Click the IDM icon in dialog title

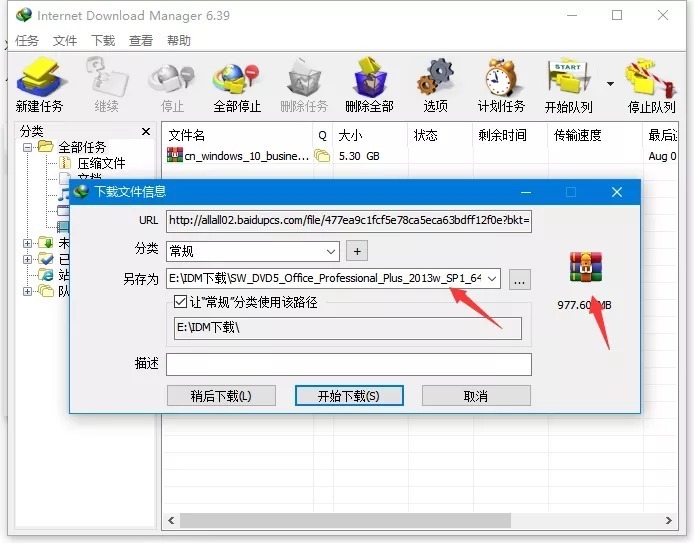pyautogui.click(x=81, y=192)
